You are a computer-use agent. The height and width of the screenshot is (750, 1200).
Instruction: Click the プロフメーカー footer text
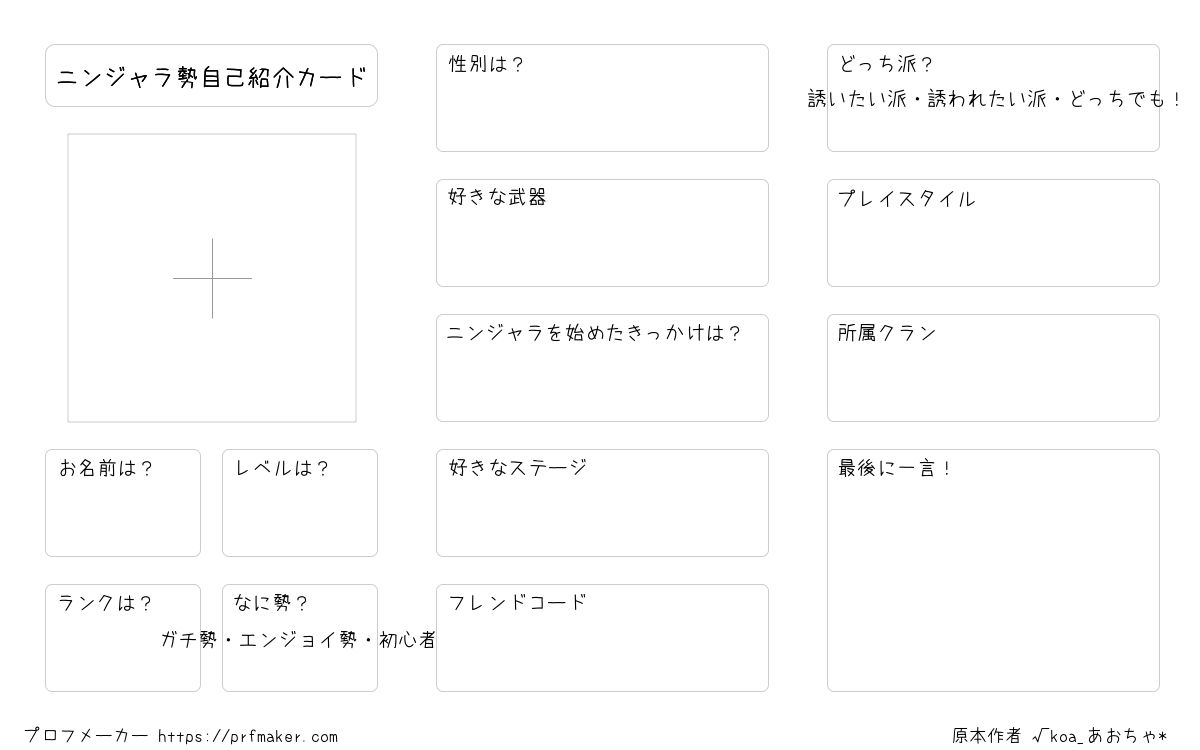[87, 736]
